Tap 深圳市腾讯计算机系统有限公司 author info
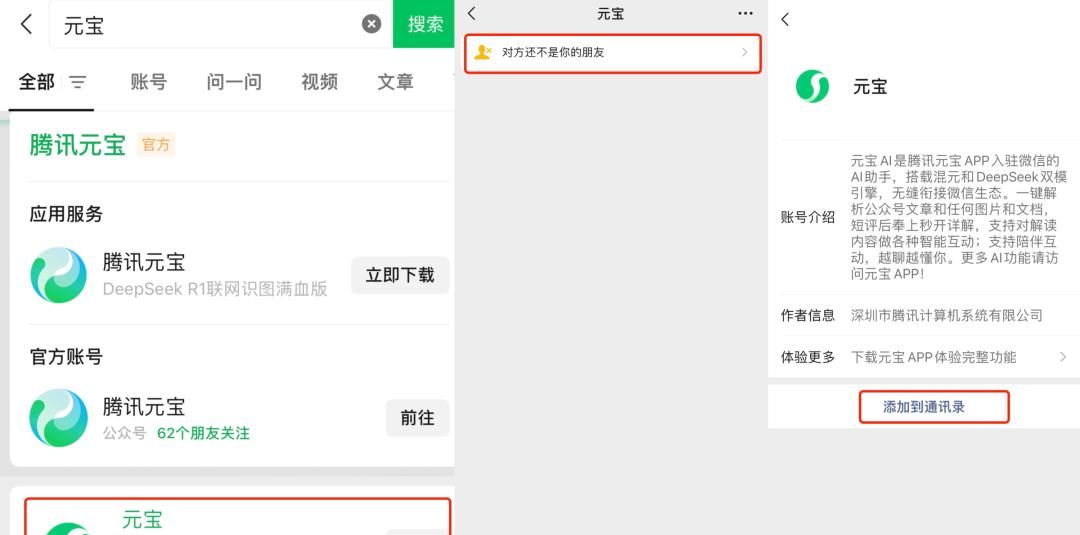Screen dimensions: 1080x535 click(946, 315)
